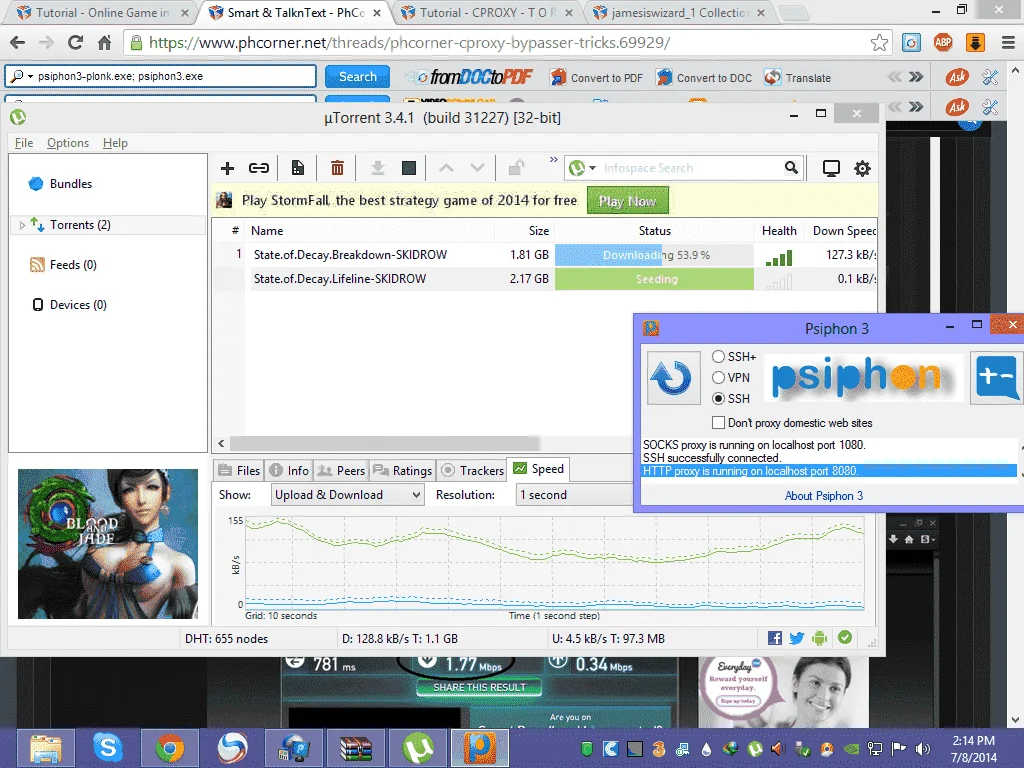Click the Infospace Search input field

click(x=691, y=168)
